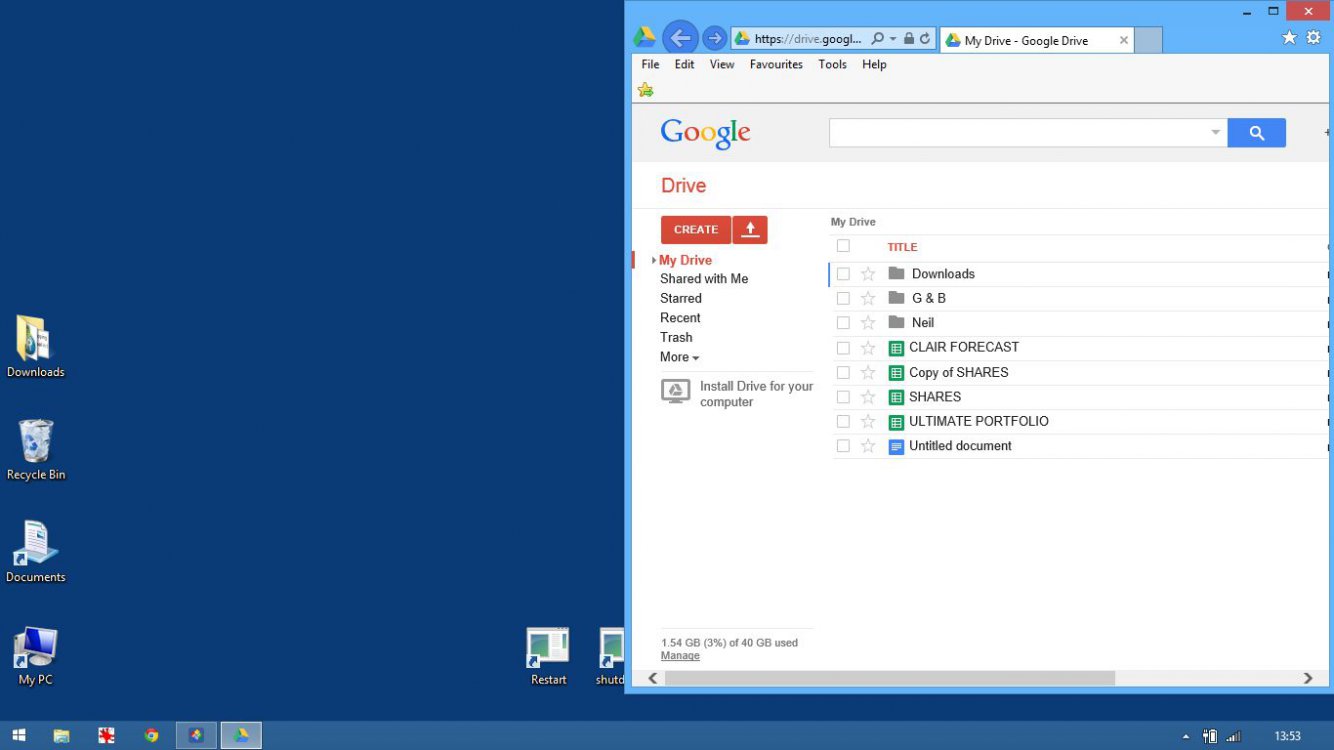Viewport: 1334px width, 750px height.
Task: Open the View menu
Action: [722, 64]
